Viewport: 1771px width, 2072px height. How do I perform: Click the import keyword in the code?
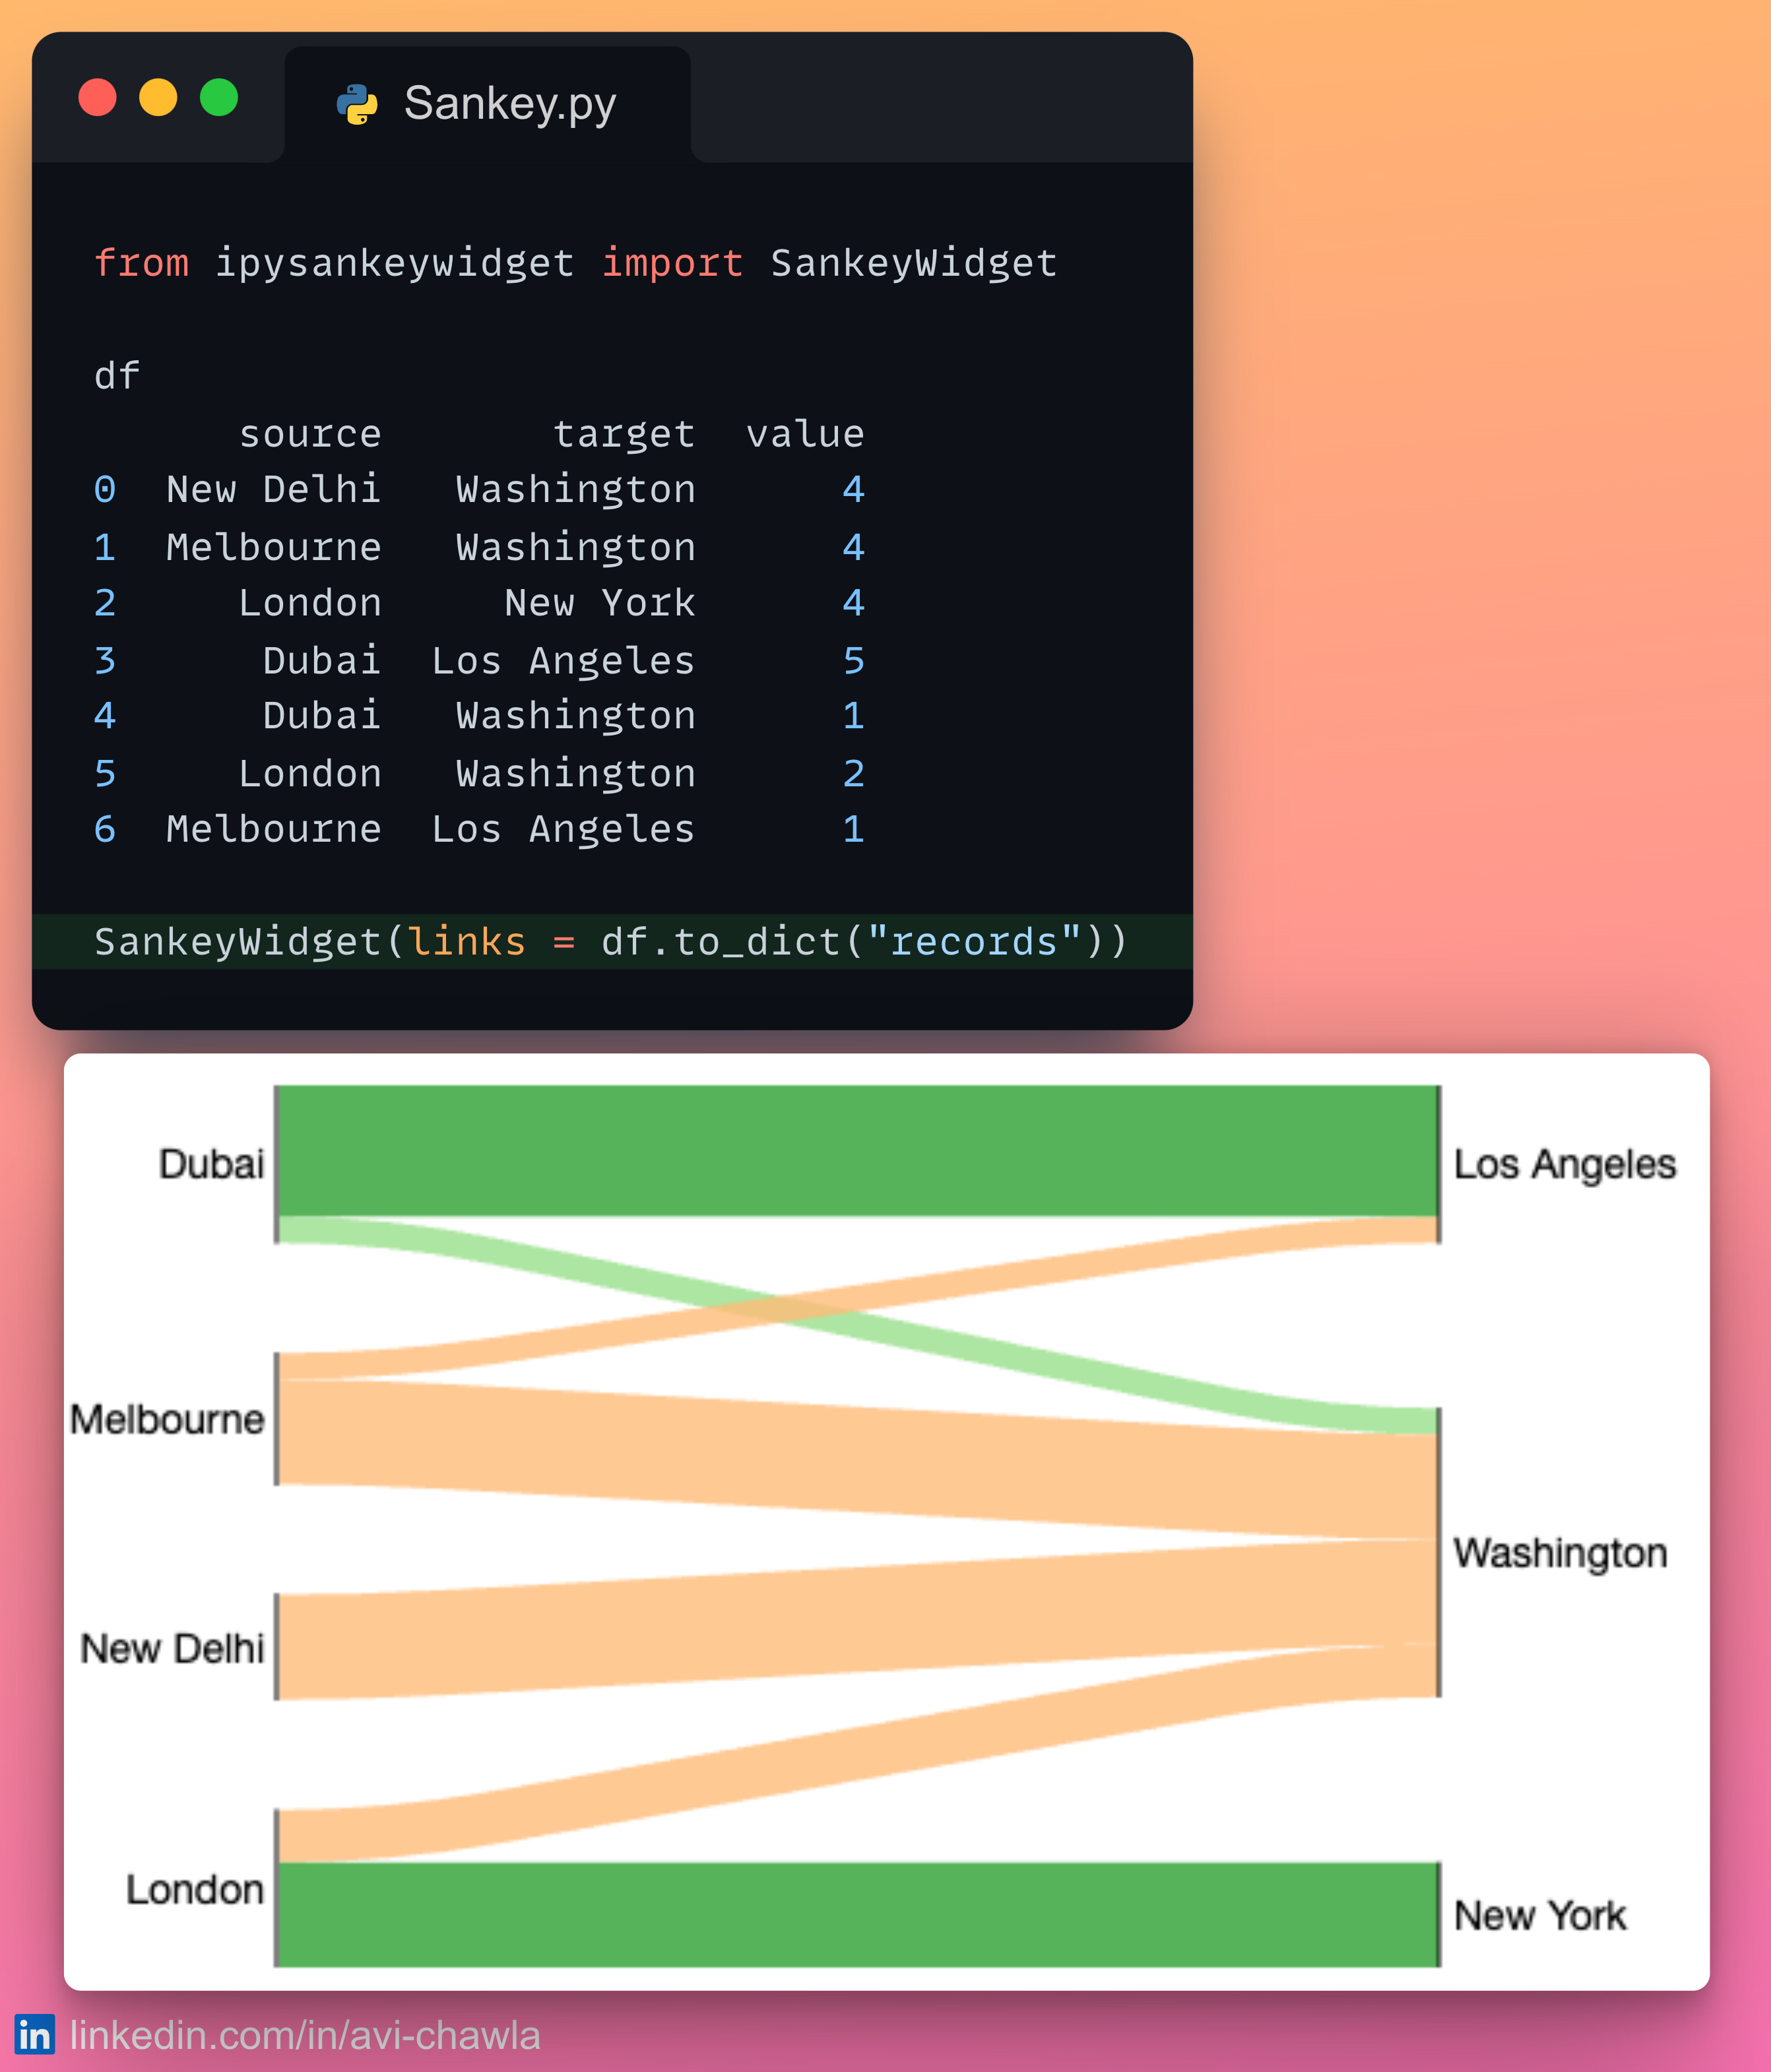point(673,263)
